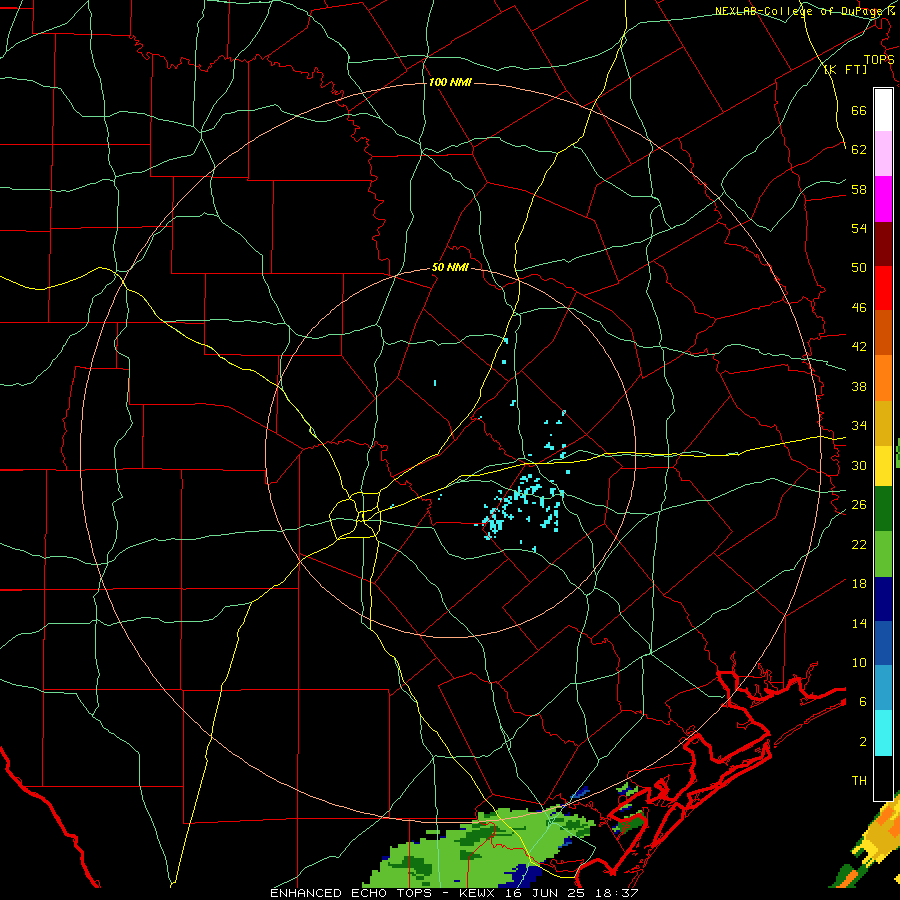This screenshot has width=900, height=900.
Task: Click the white swatch in the tops legend
Action: point(883,110)
